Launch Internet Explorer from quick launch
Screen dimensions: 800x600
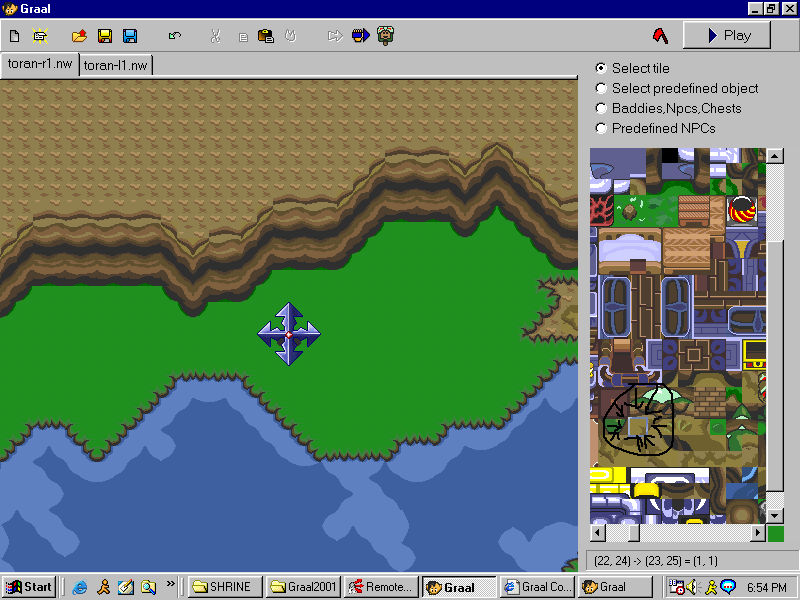(80, 587)
